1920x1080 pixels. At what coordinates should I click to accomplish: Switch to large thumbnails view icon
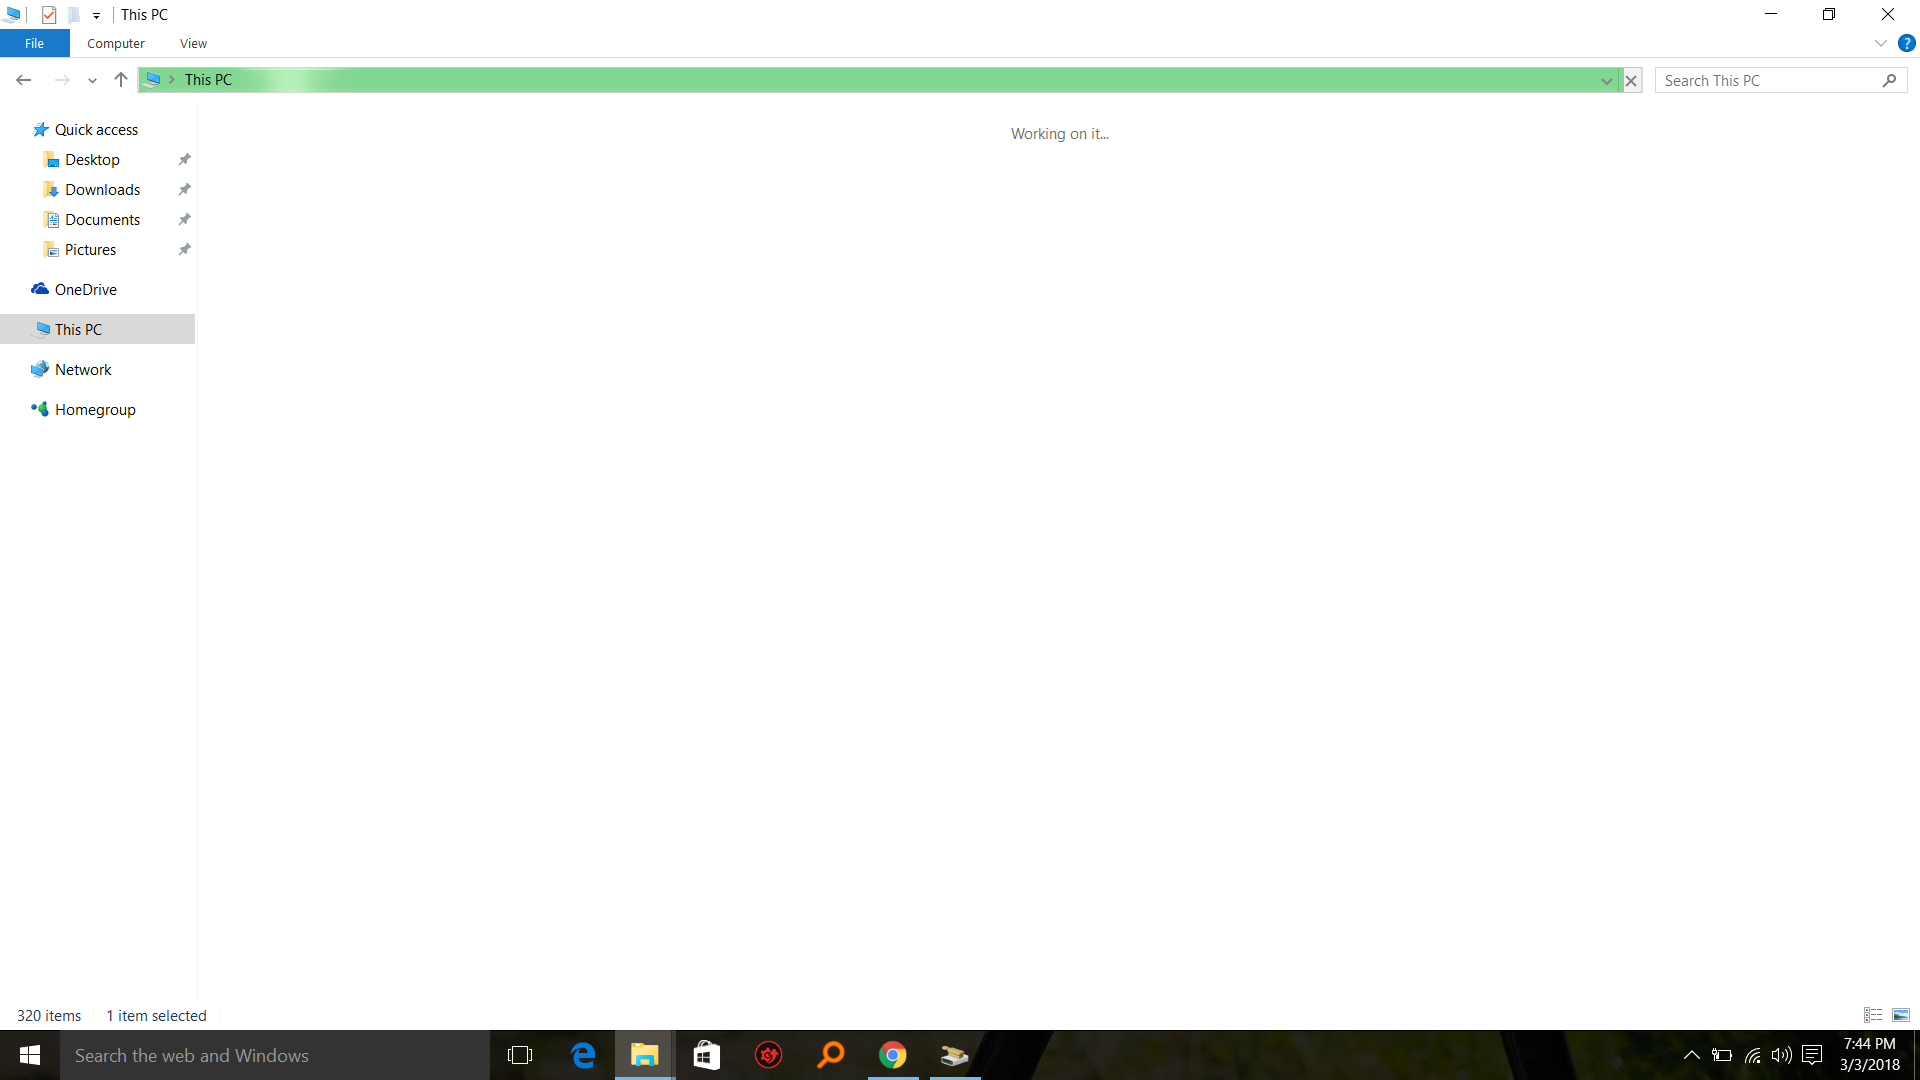1901,1015
